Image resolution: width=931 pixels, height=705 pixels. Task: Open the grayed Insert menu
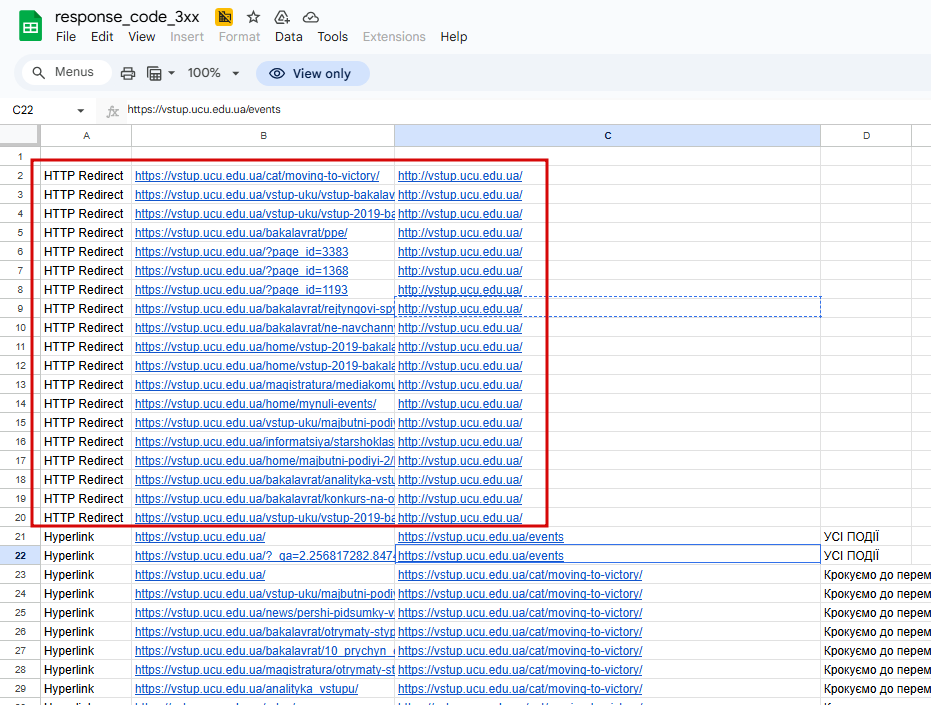pos(186,37)
